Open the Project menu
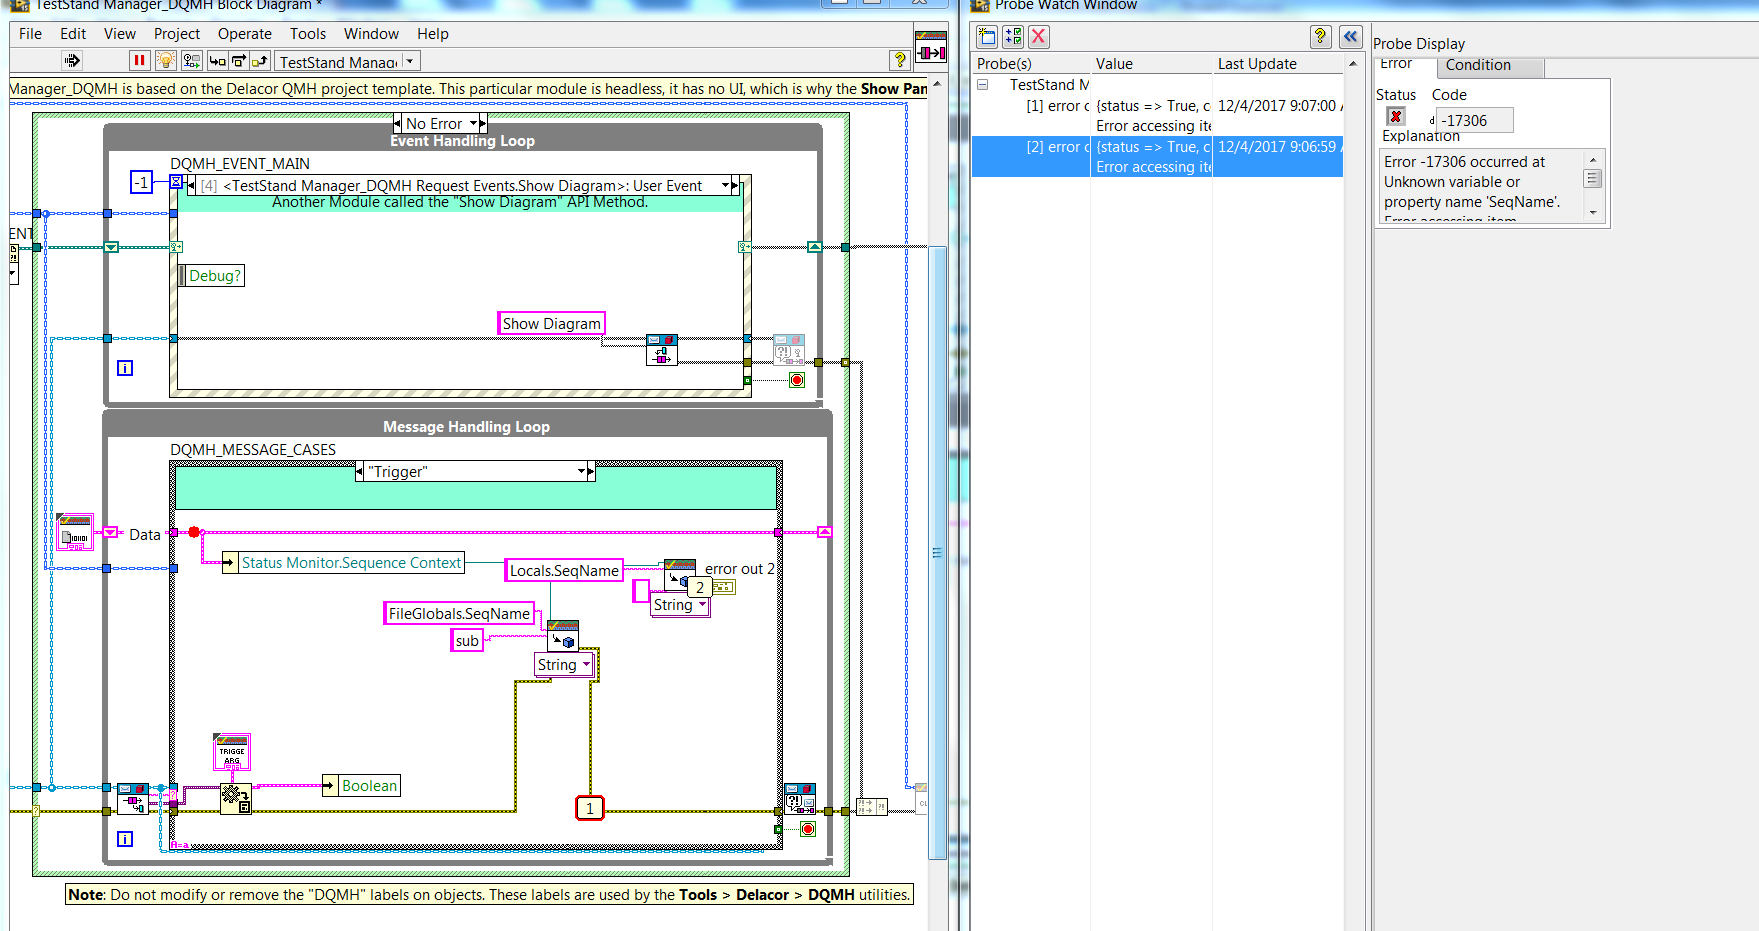The height and width of the screenshot is (931, 1759). pos(177,34)
